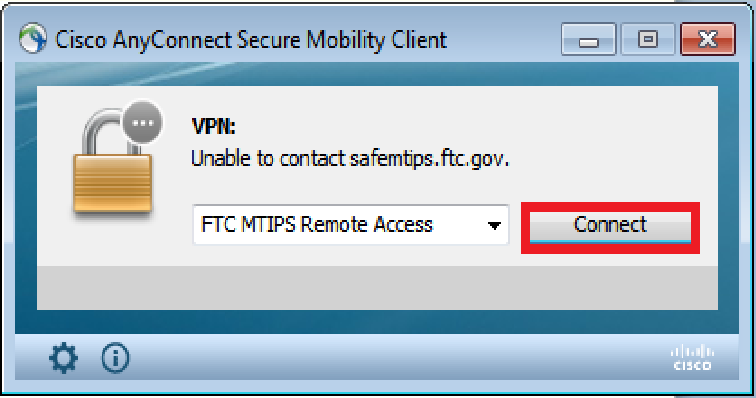Click the gray ellipsis status bubble
This screenshot has height=398, width=756.
point(142,123)
